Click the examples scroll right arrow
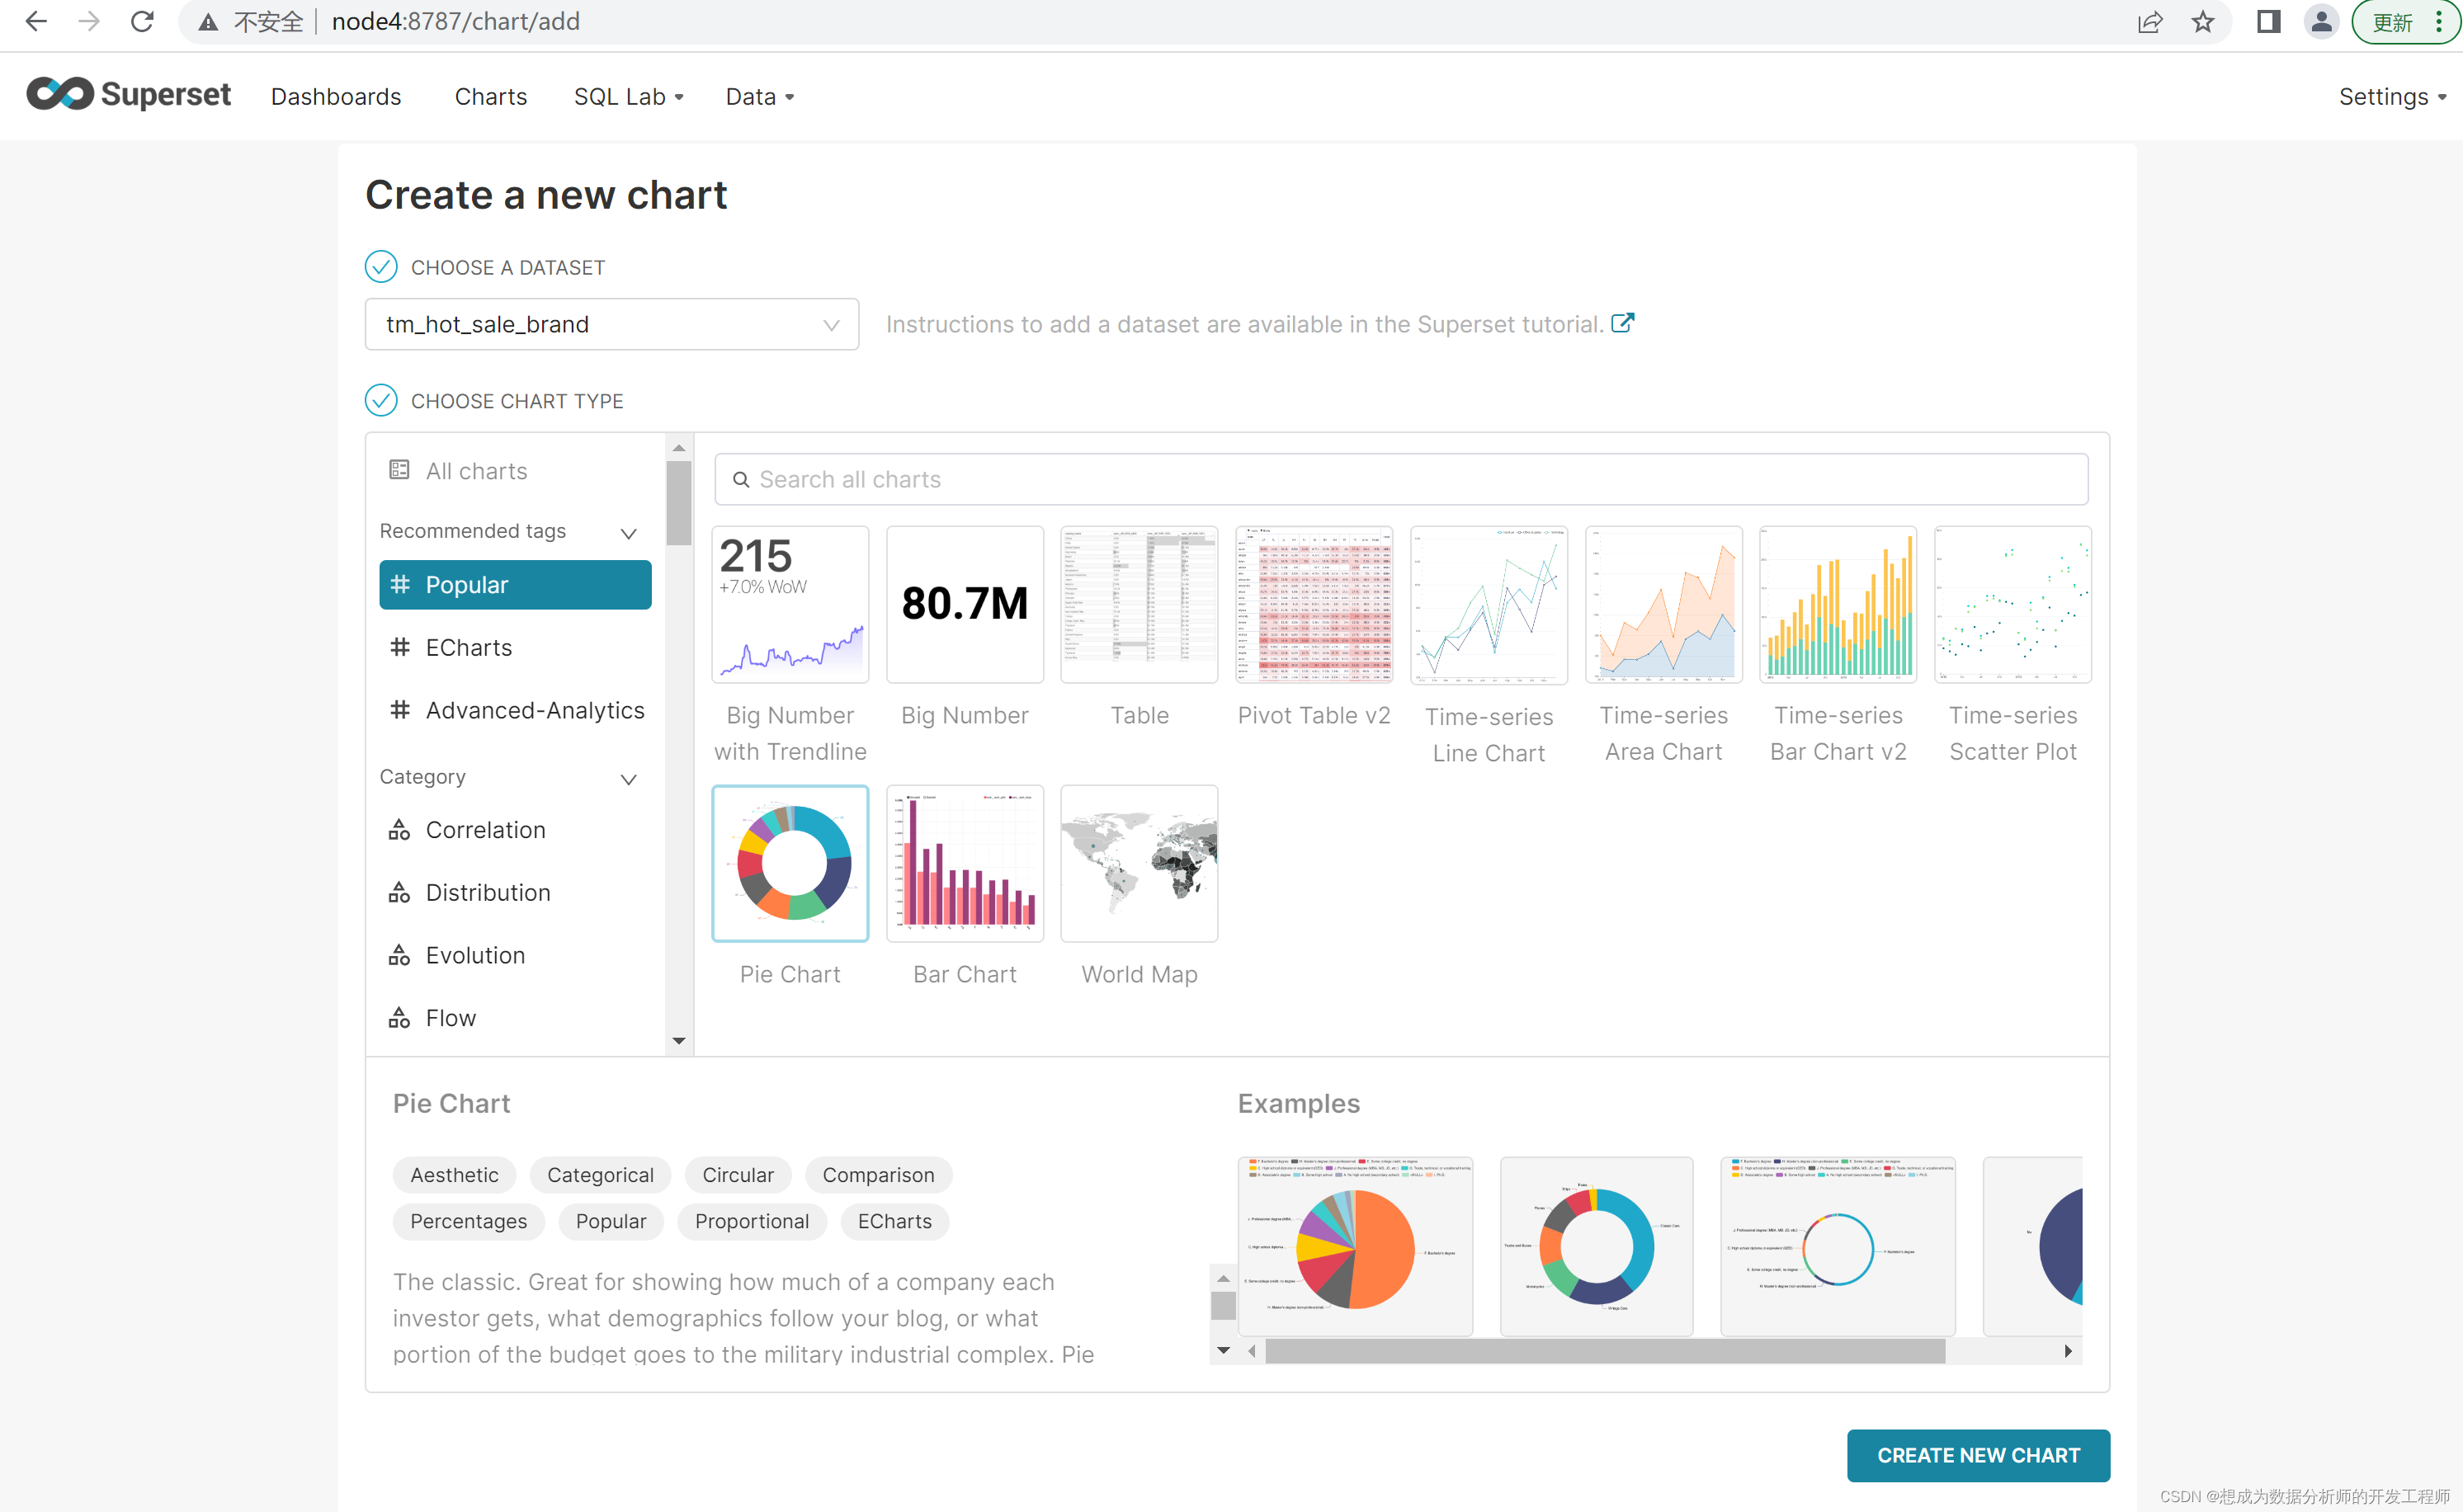The width and height of the screenshot is (2463, 1512). (x=2068, y=1351)
